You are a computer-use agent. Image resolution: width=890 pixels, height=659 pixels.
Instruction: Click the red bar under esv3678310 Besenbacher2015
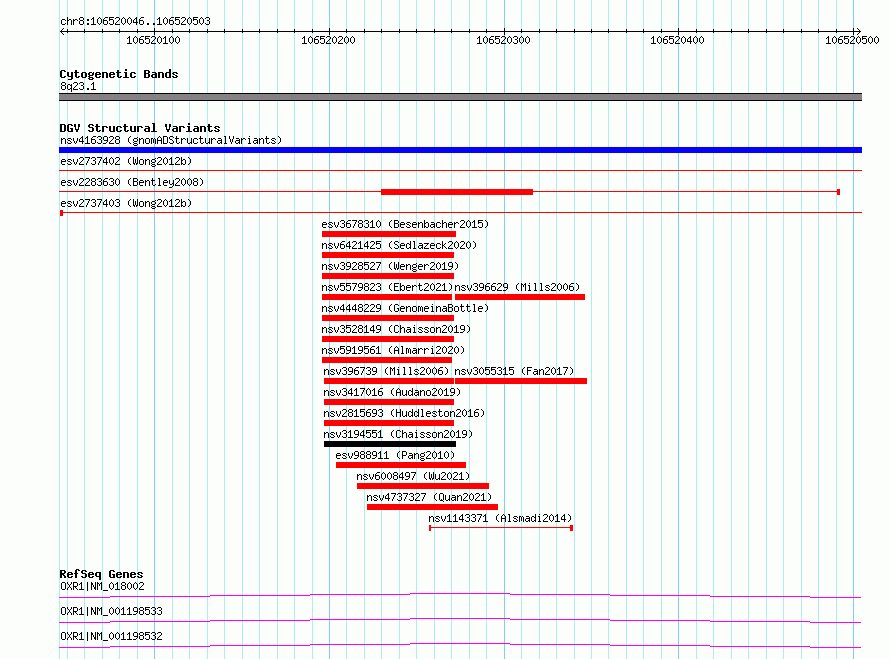(389, 234)
